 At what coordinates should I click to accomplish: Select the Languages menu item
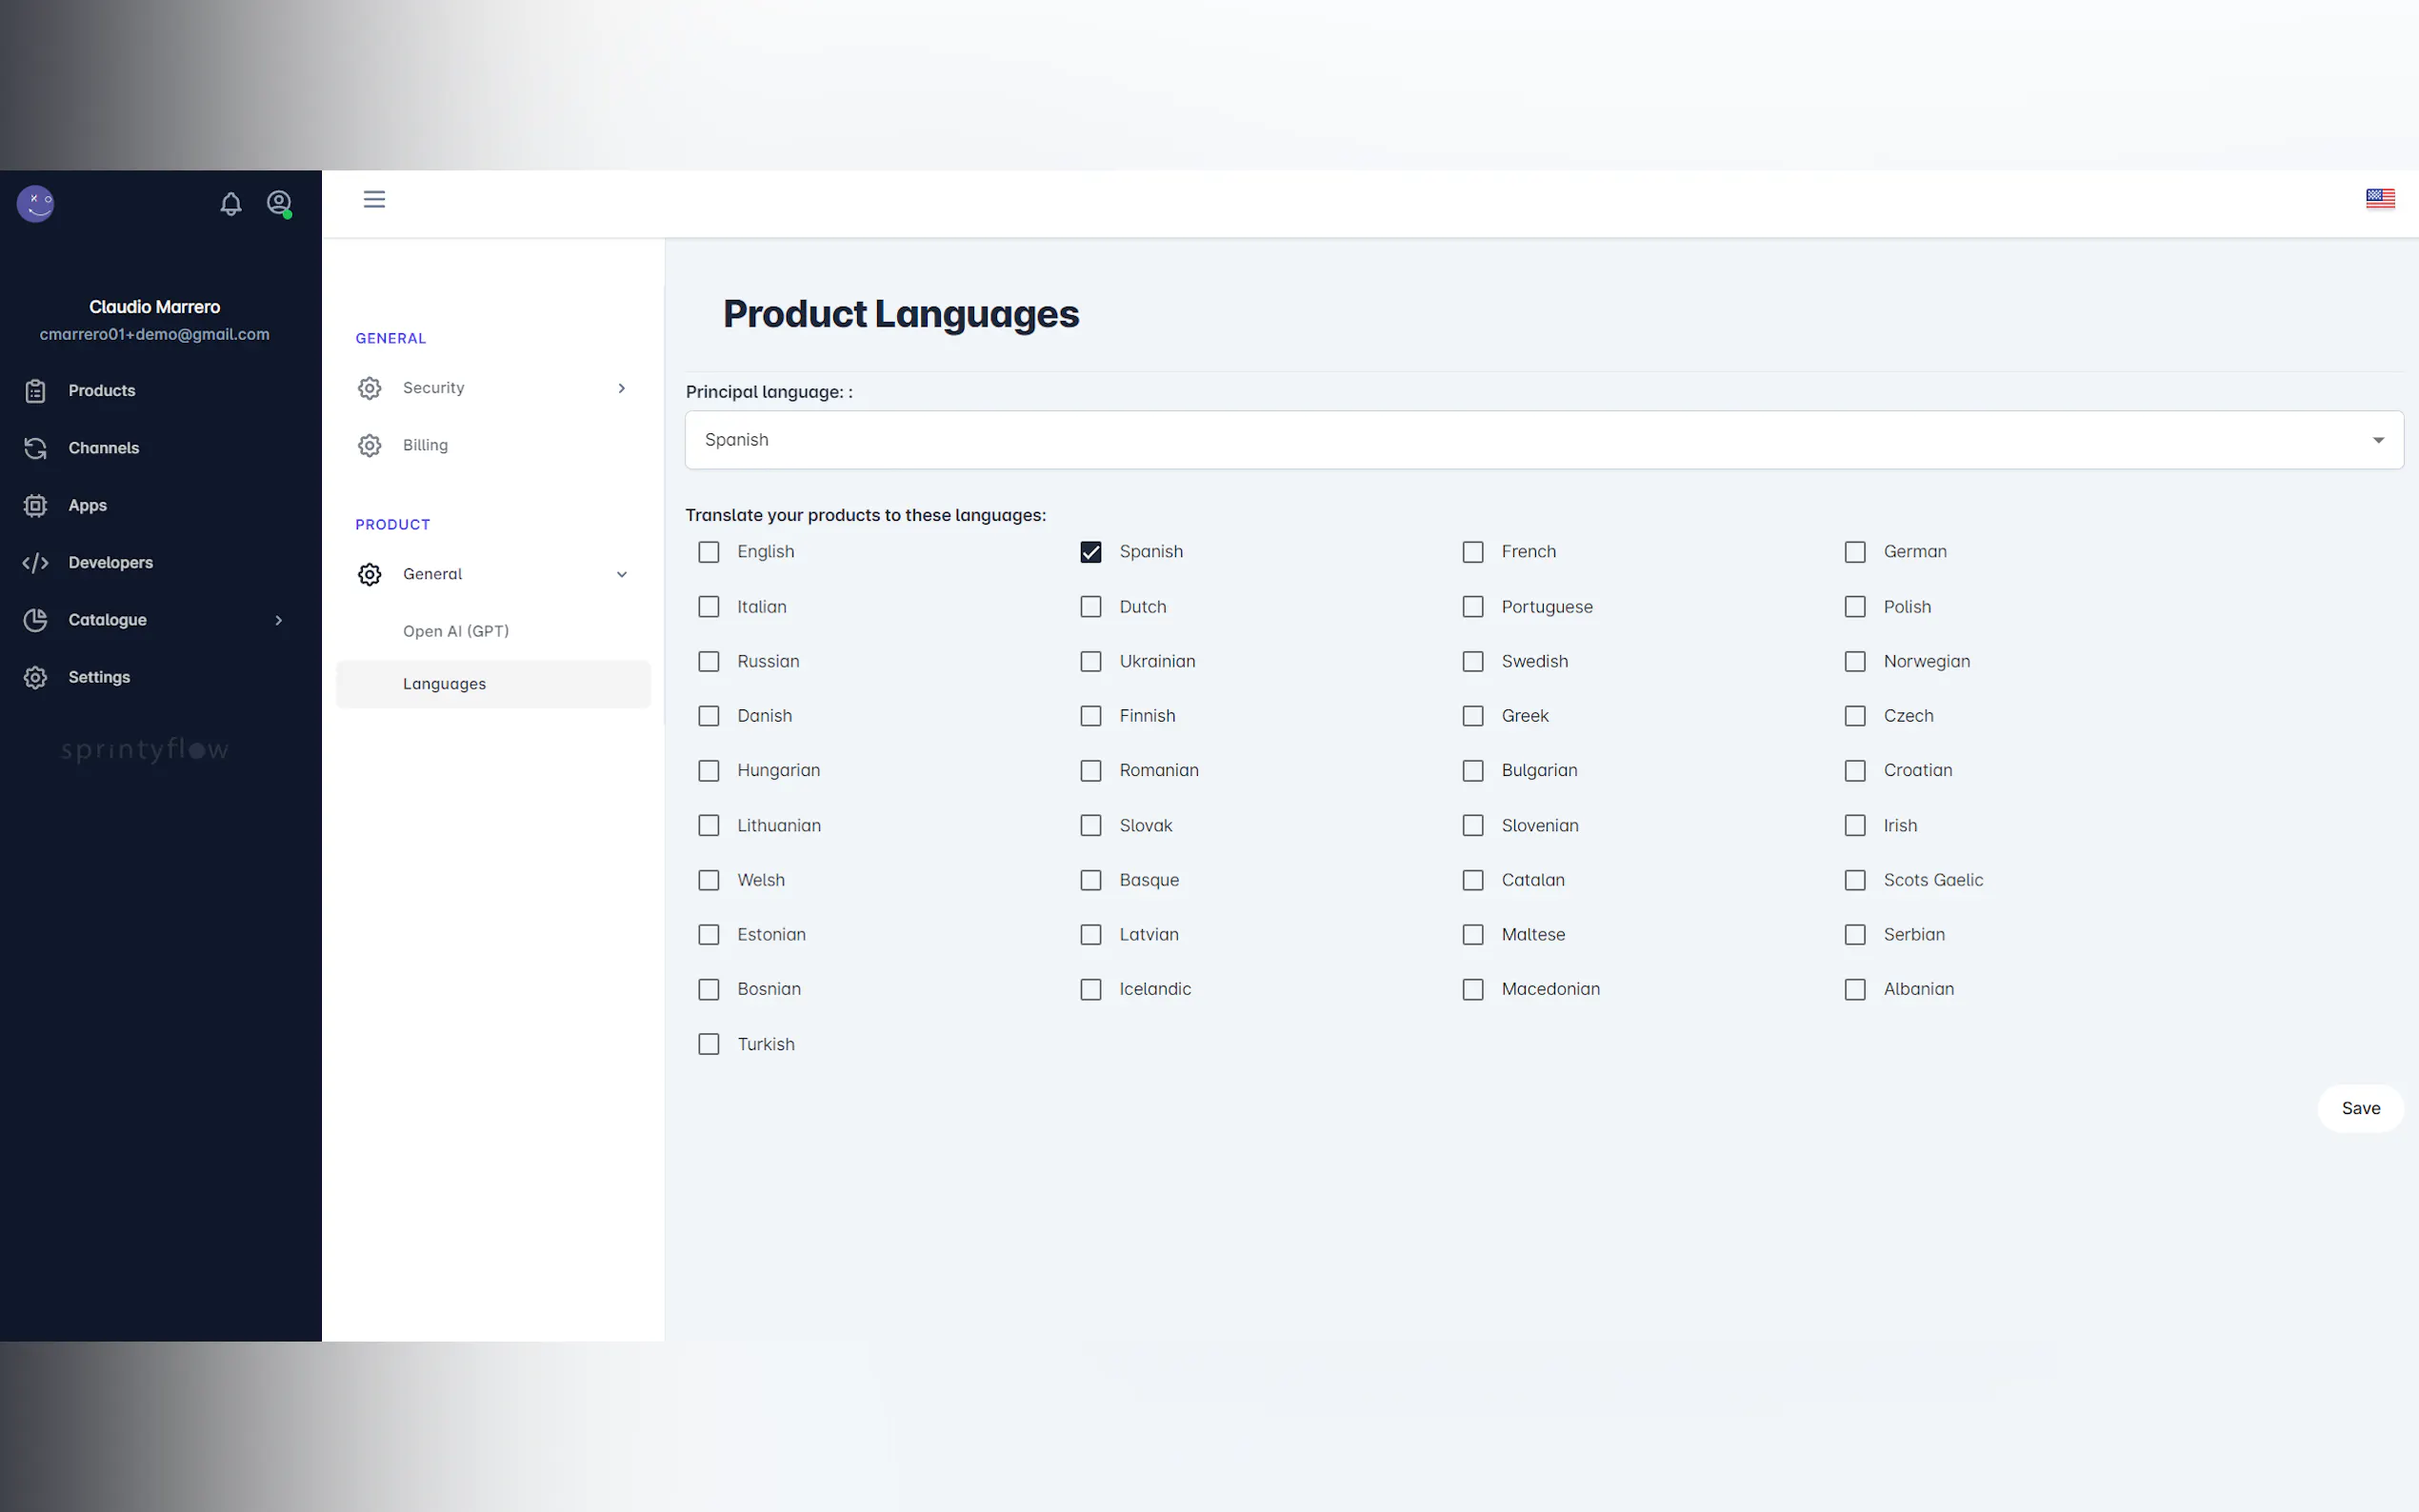click(445, 684)
